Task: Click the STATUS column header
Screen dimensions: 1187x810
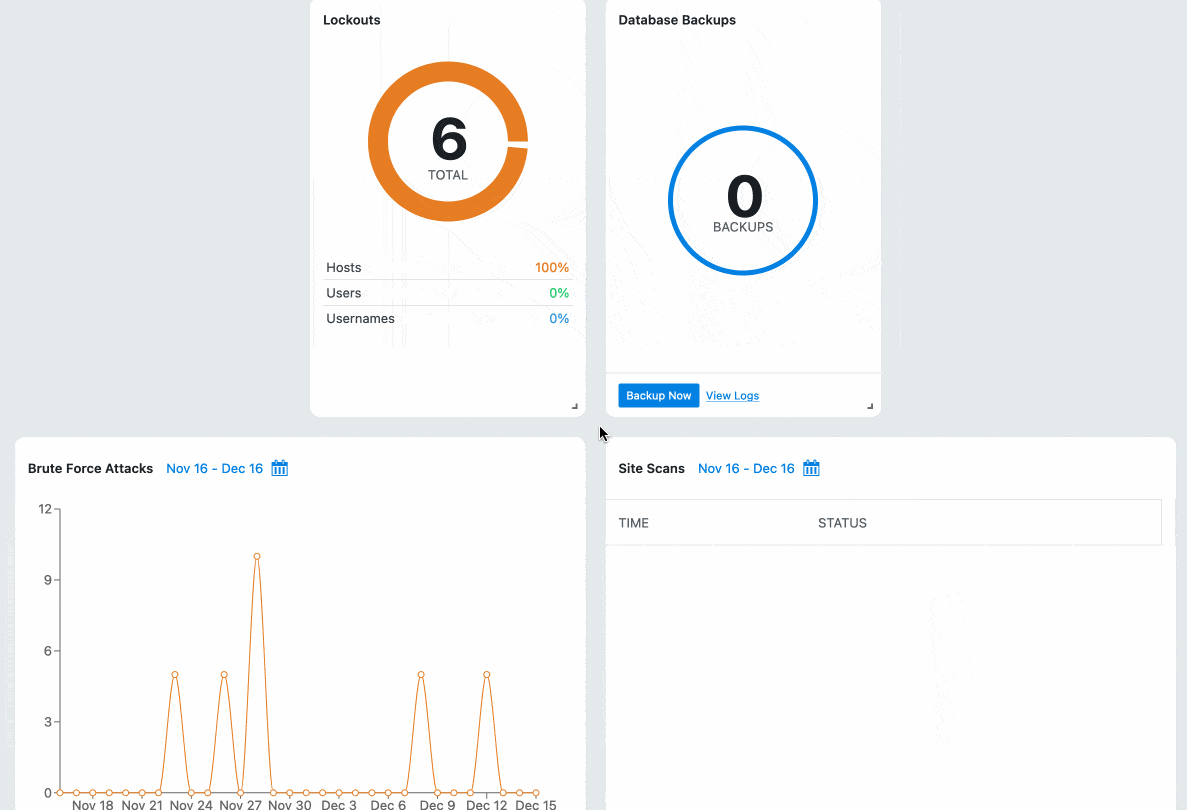Action: (842, 523)
